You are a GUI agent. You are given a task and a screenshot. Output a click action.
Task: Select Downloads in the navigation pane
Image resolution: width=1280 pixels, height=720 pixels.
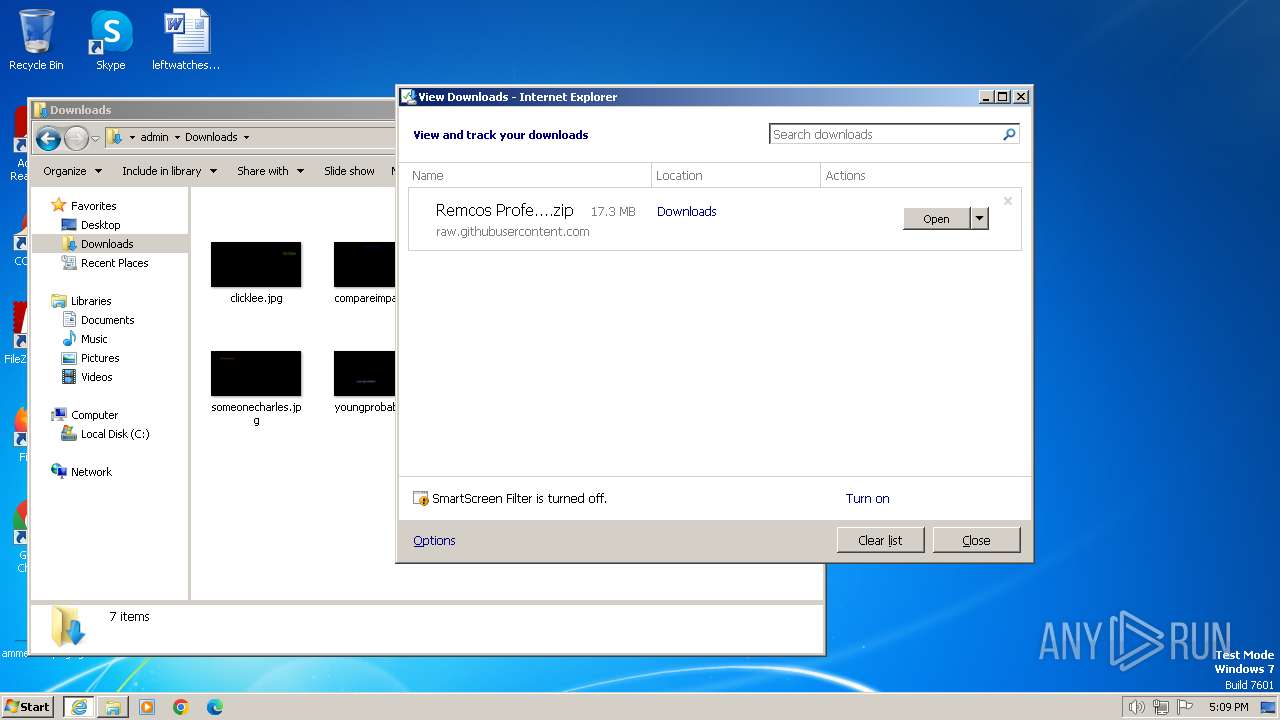107,244
